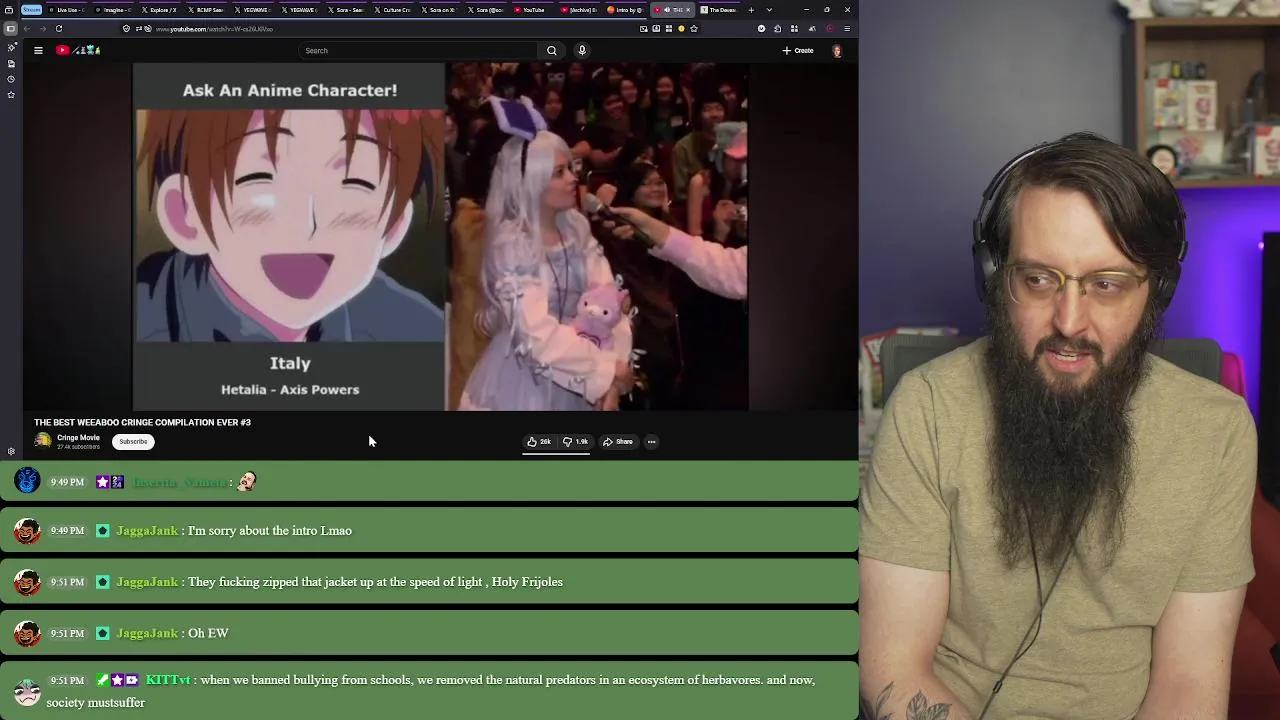The image size is (1280, 720).
Task: Click the chat emote after Lacerta name
Action: tap(246, 482)
